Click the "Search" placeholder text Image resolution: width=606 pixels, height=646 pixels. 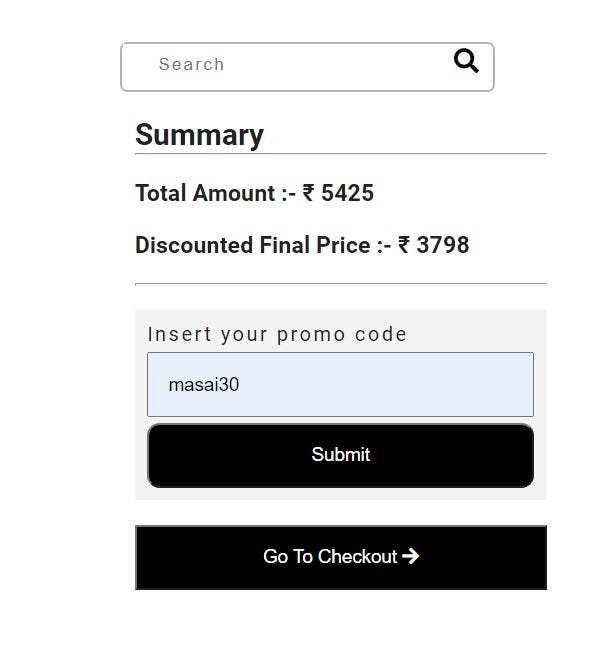click(191, 65)
